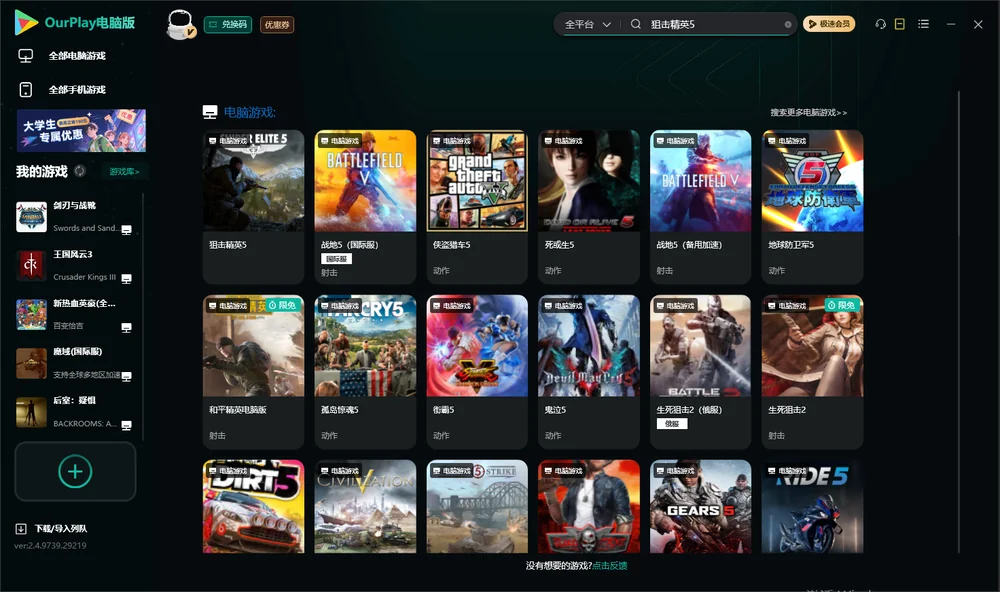This screenshot has height=592, width=1000.
Task: Open the list menu icon
Action: (923, 24)
